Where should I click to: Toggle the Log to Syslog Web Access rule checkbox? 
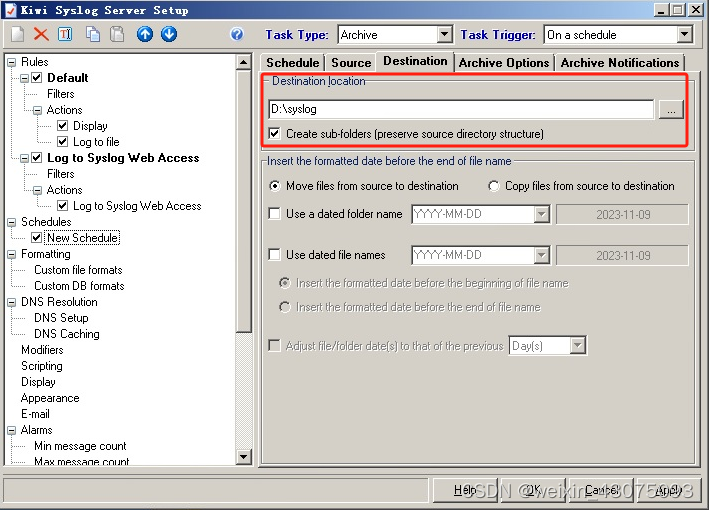[37, 158]
